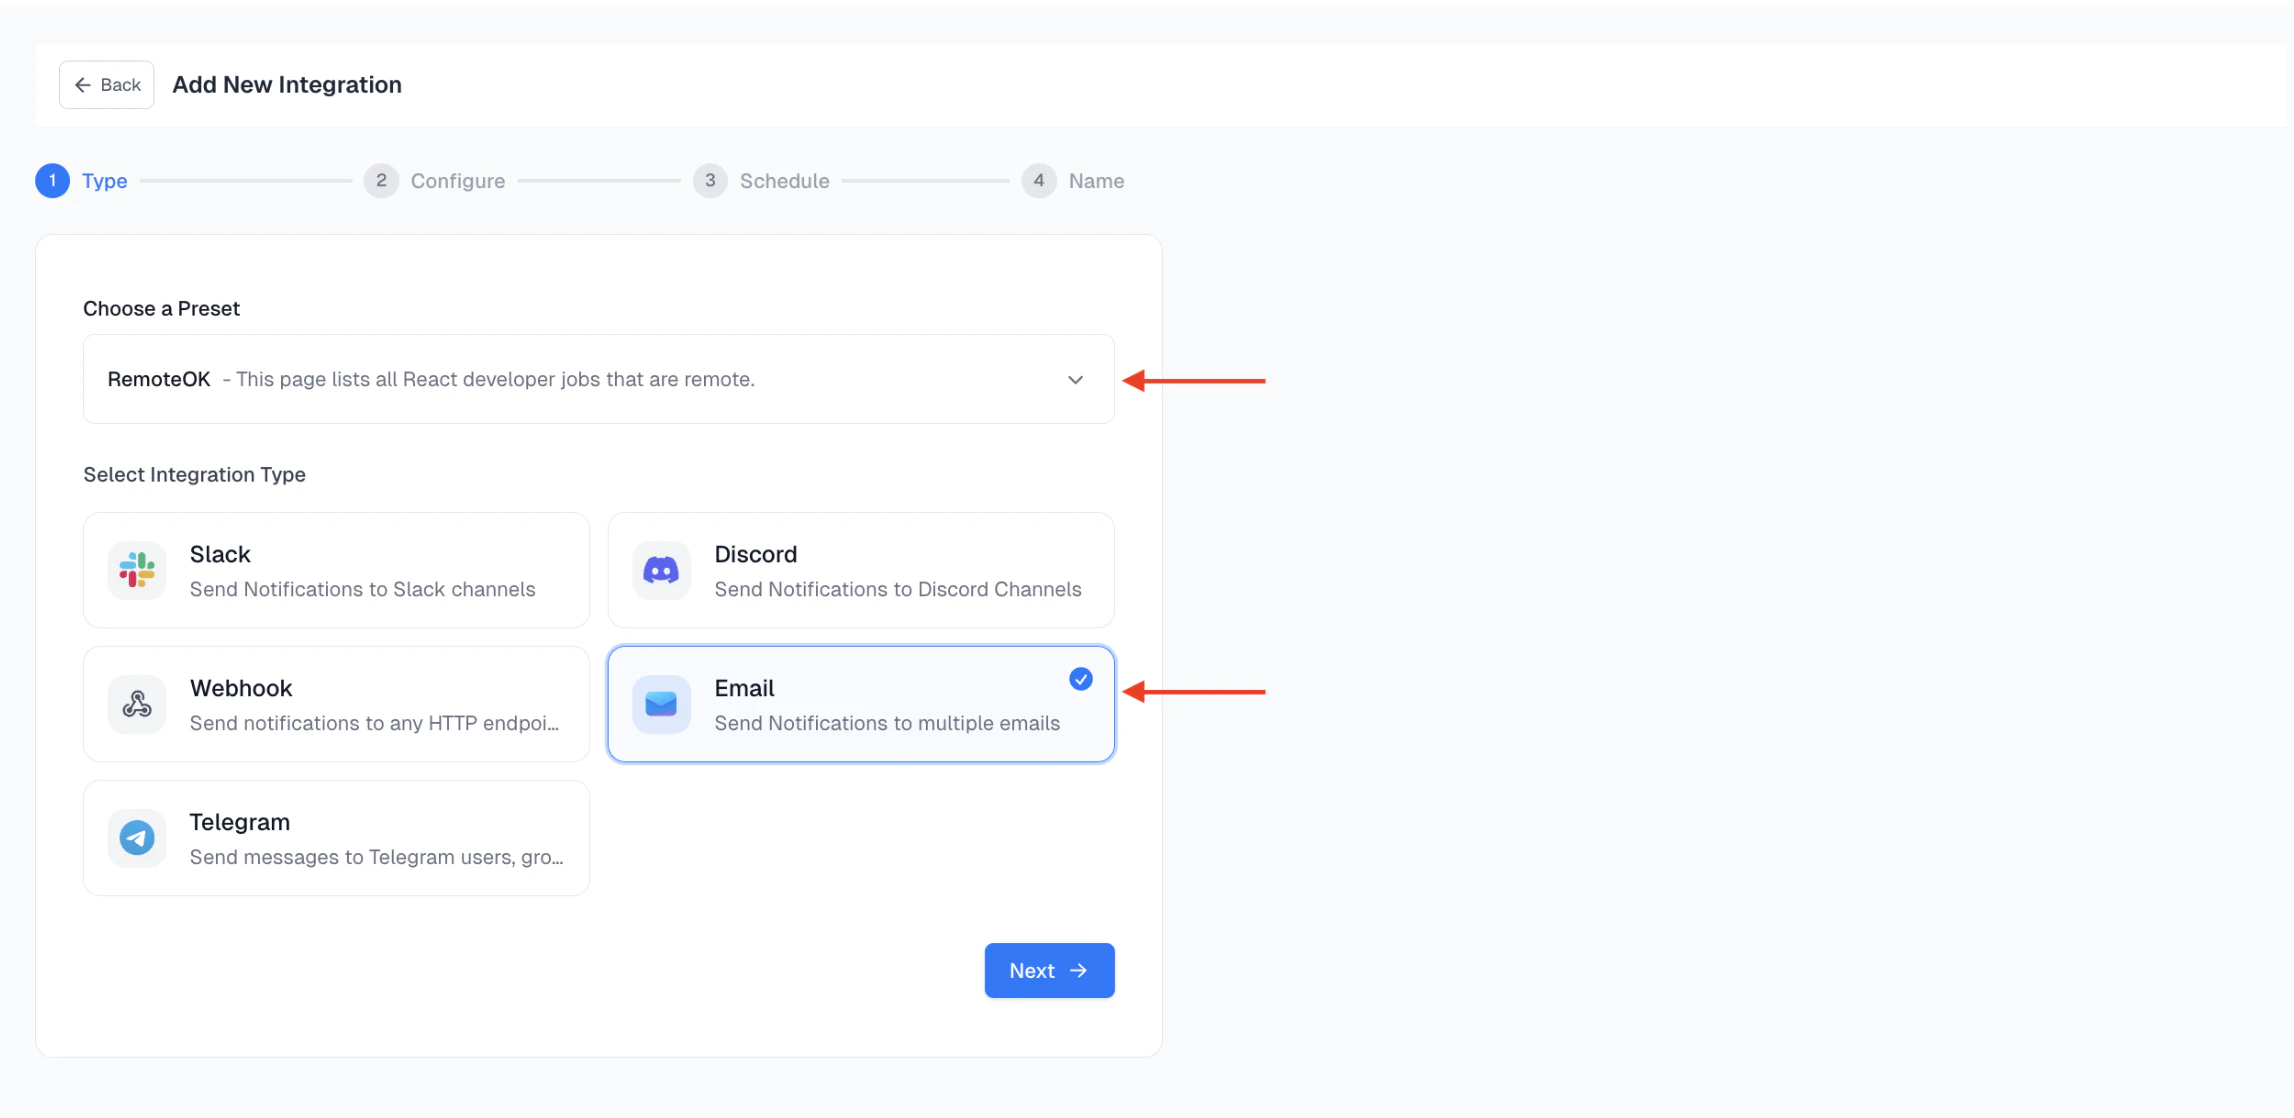
Task: Select the Telegram integration card
Action: pos(337,838)
